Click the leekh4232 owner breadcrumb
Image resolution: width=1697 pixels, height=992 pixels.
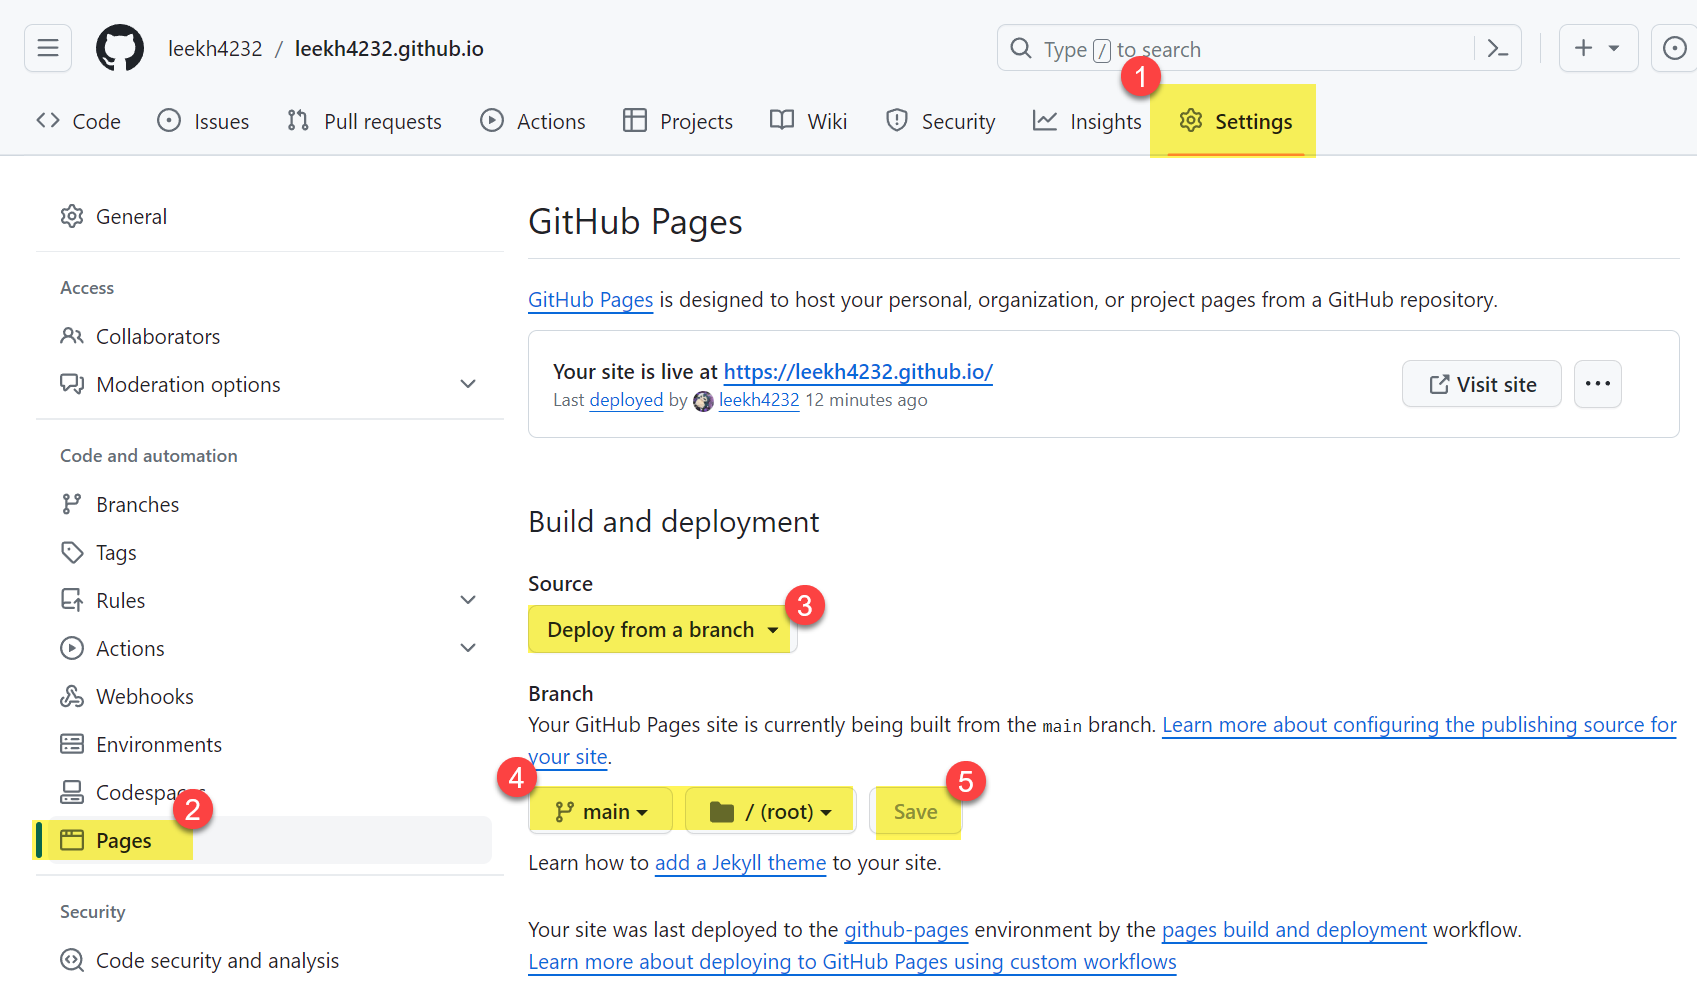215,49
